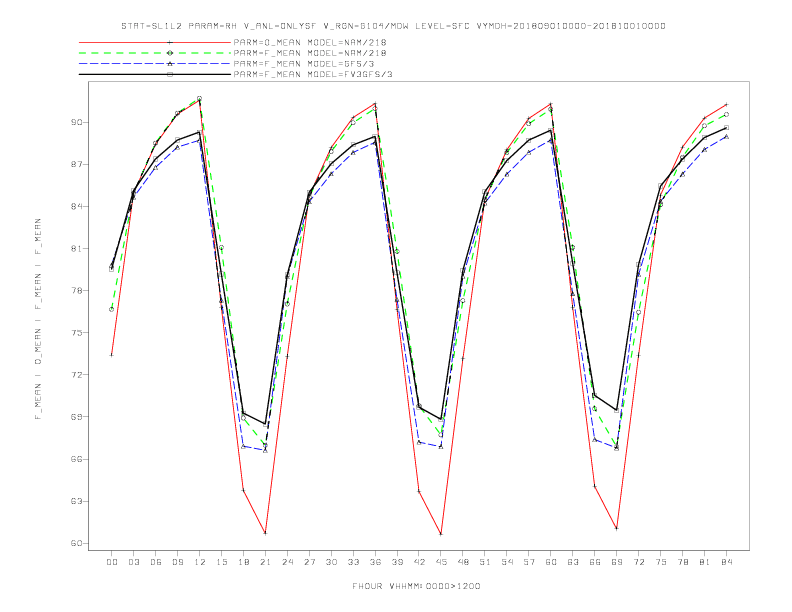Click the black solid legend line sample
Viewport: 792px width, 612px height.
(155, 74)
